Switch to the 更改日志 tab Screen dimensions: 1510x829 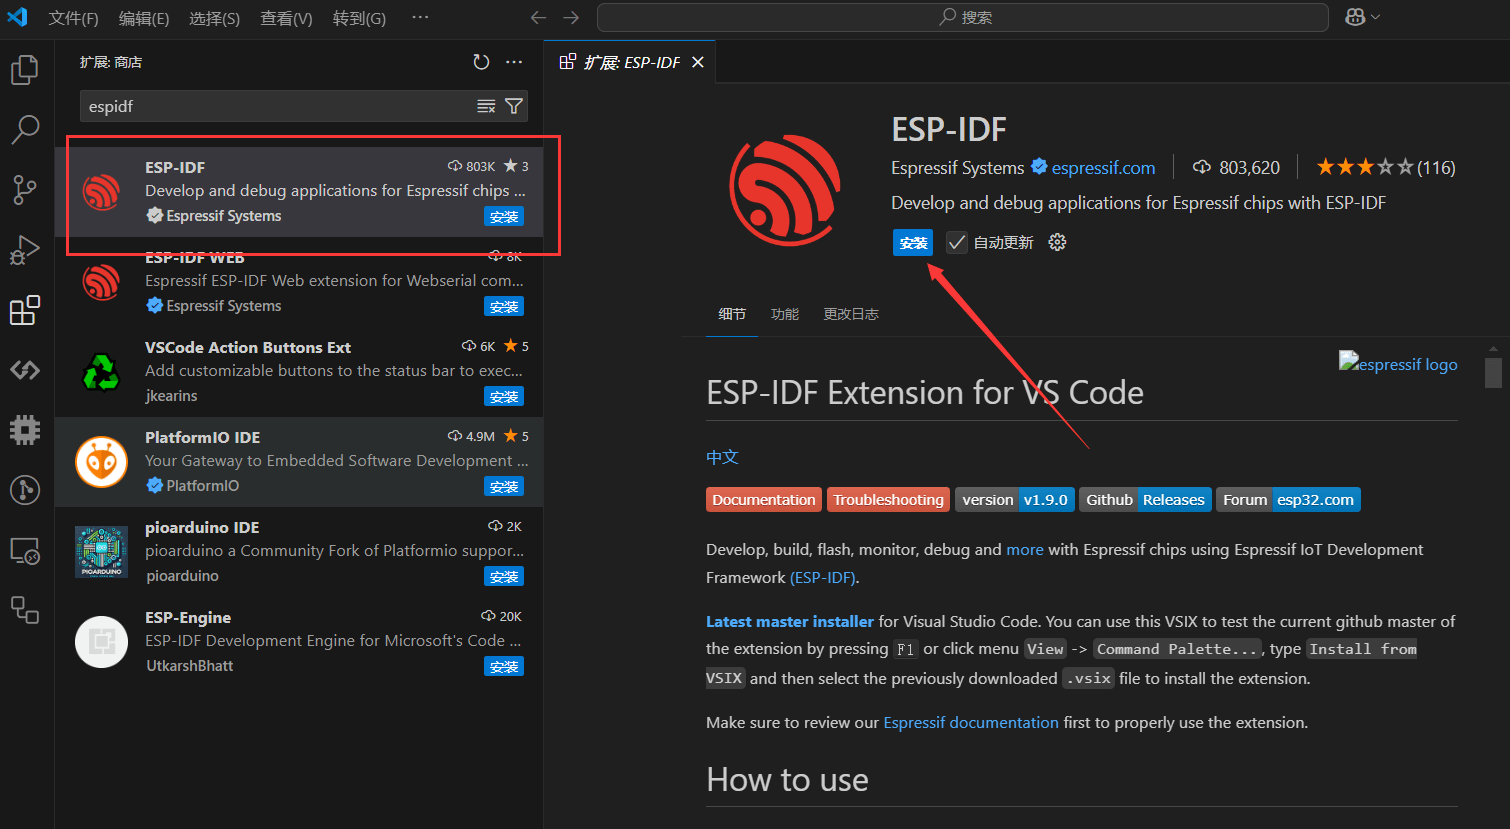(x=850, y=314)
